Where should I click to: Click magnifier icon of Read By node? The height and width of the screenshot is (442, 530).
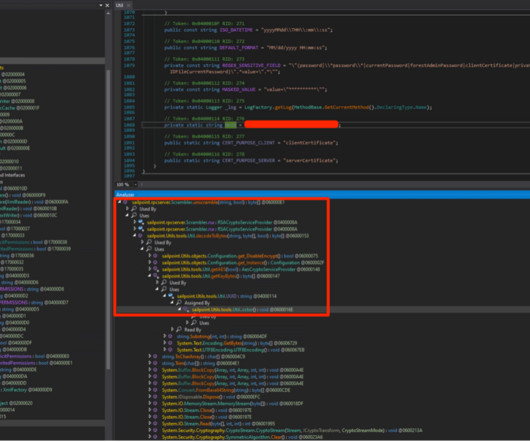pyautogui.click(x=179, y=329)
